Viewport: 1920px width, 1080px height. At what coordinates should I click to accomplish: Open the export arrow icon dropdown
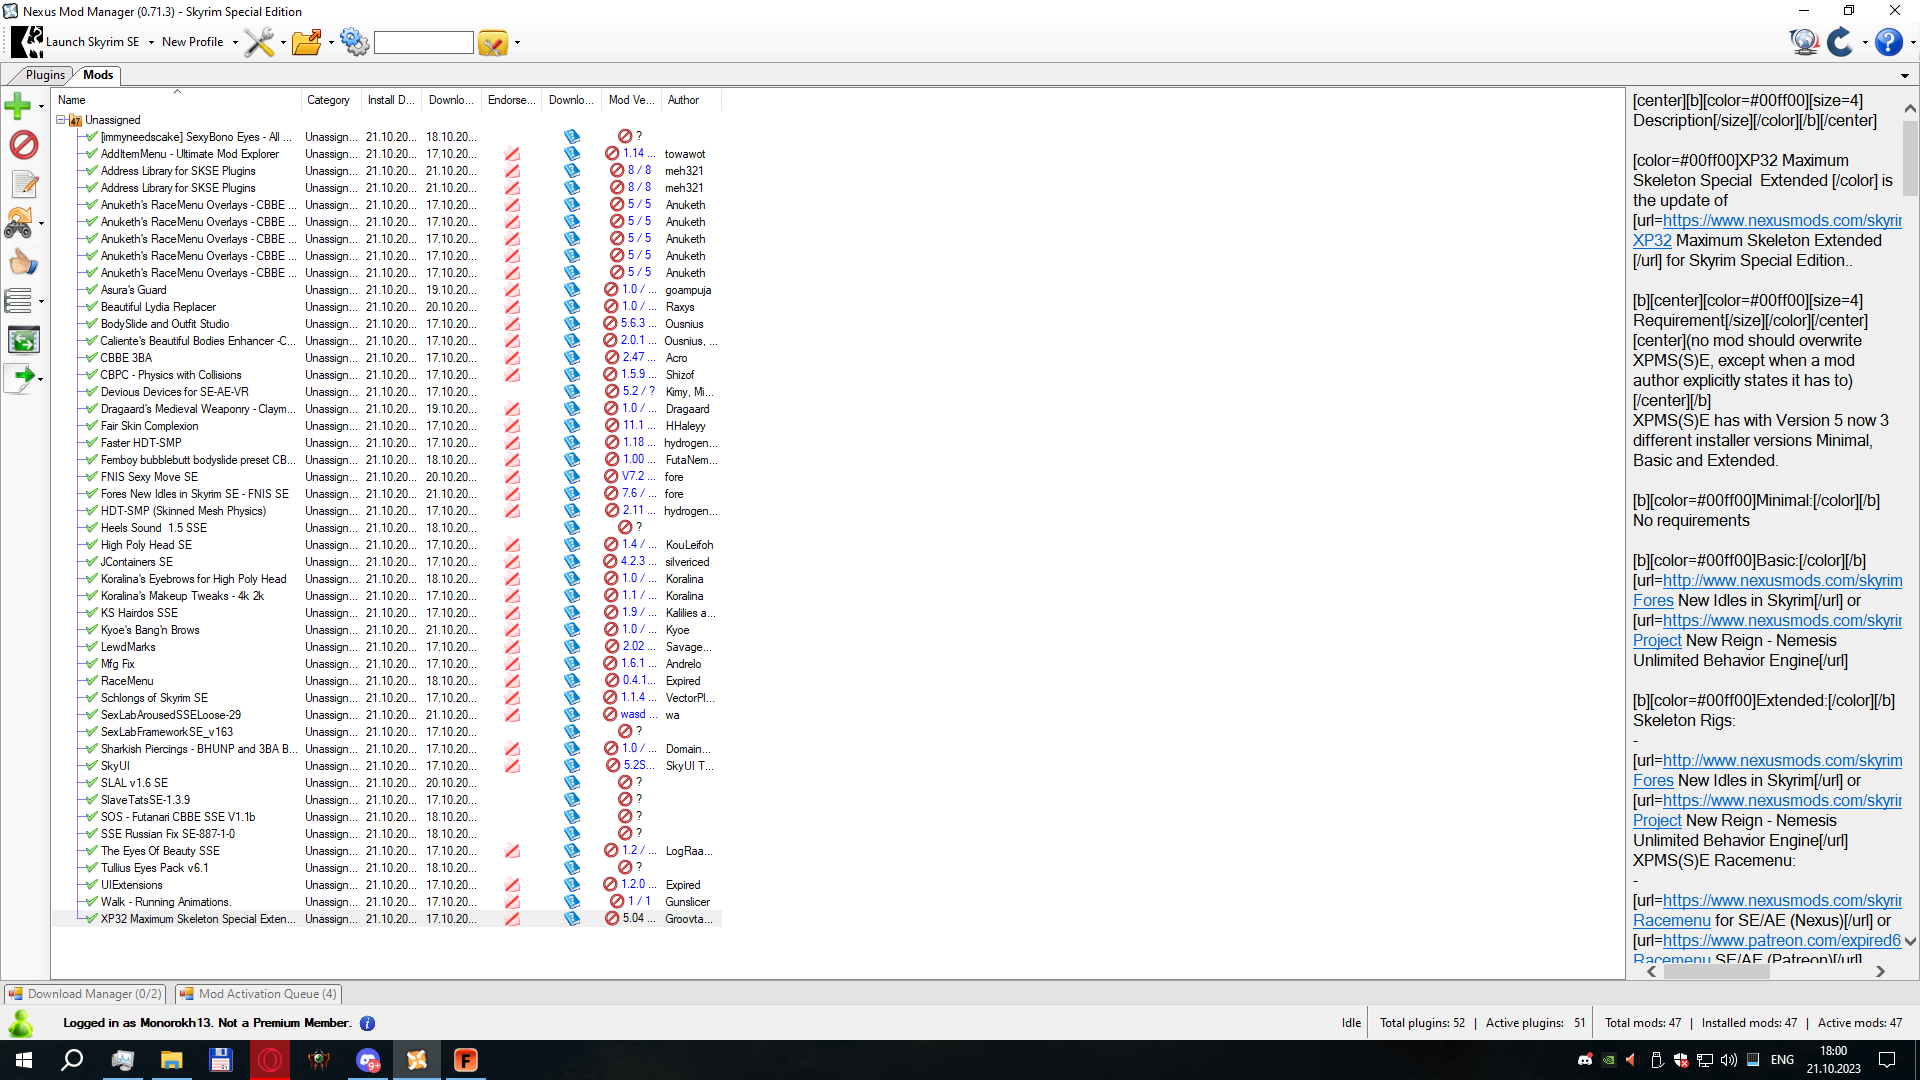[40, 379]
